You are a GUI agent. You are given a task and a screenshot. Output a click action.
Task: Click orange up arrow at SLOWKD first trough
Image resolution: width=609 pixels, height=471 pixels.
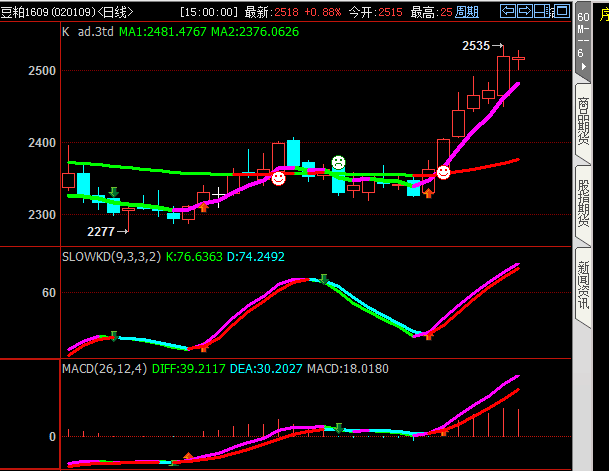click(x=204, y=348)
